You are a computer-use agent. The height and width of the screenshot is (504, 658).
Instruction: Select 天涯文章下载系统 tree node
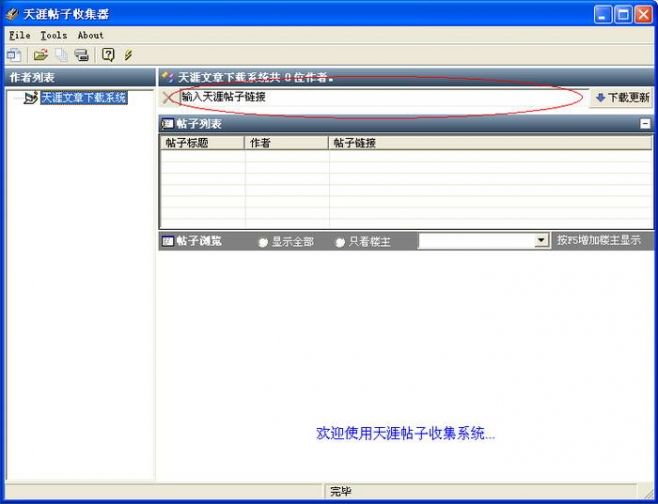click(84, 98)
